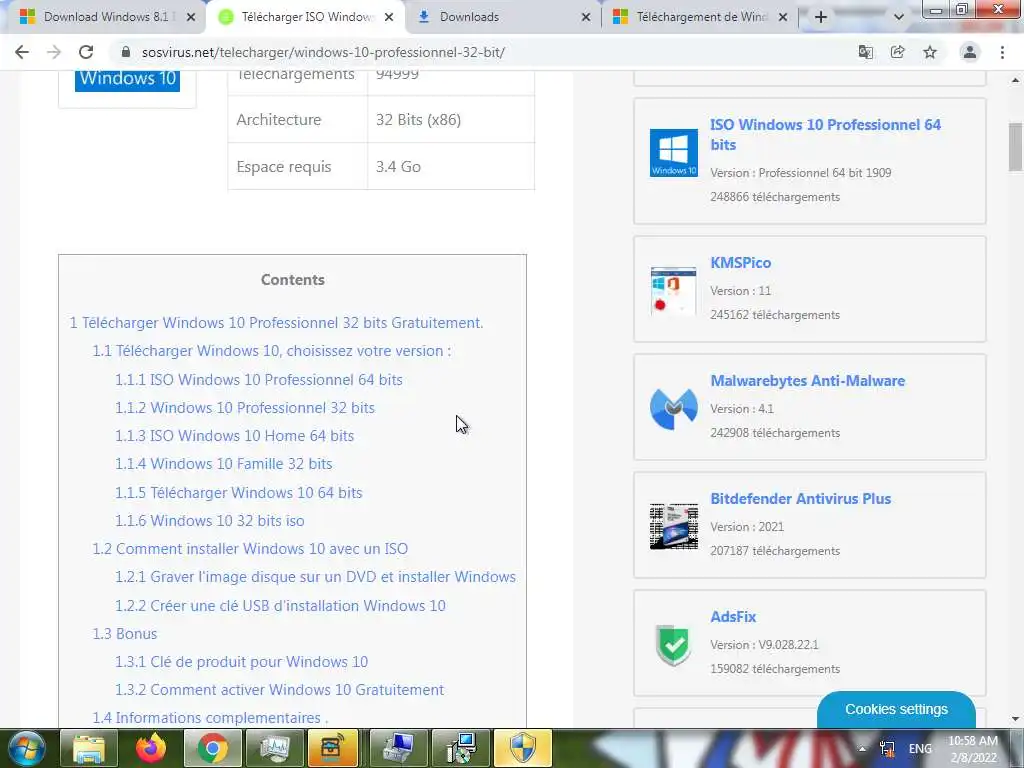Open the taskbar clock showing 10:58 AM

[x=973, y=749]
